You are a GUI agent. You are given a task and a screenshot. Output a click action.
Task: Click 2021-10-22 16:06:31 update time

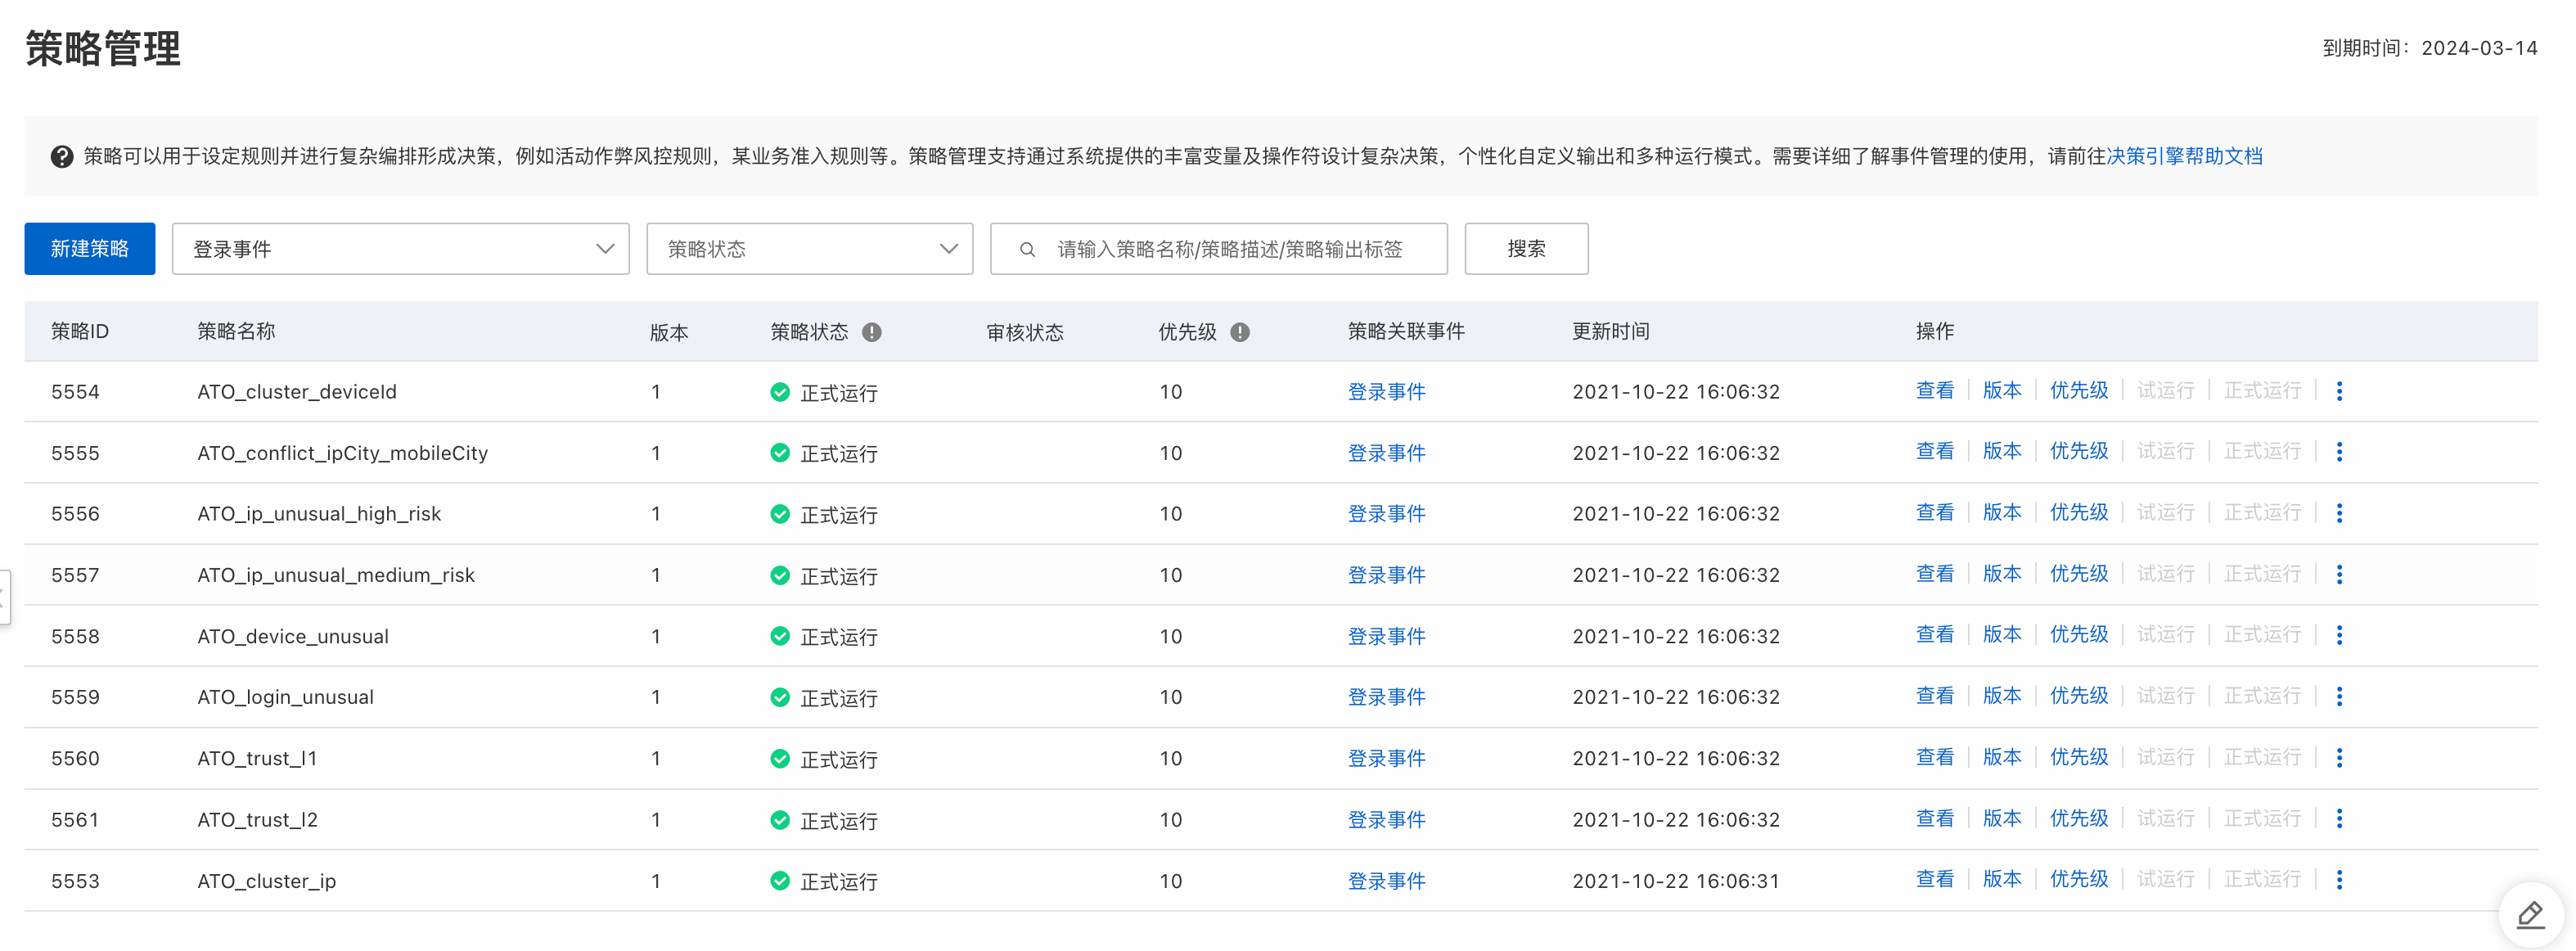pyautogui.click(x=1676, y=882)
